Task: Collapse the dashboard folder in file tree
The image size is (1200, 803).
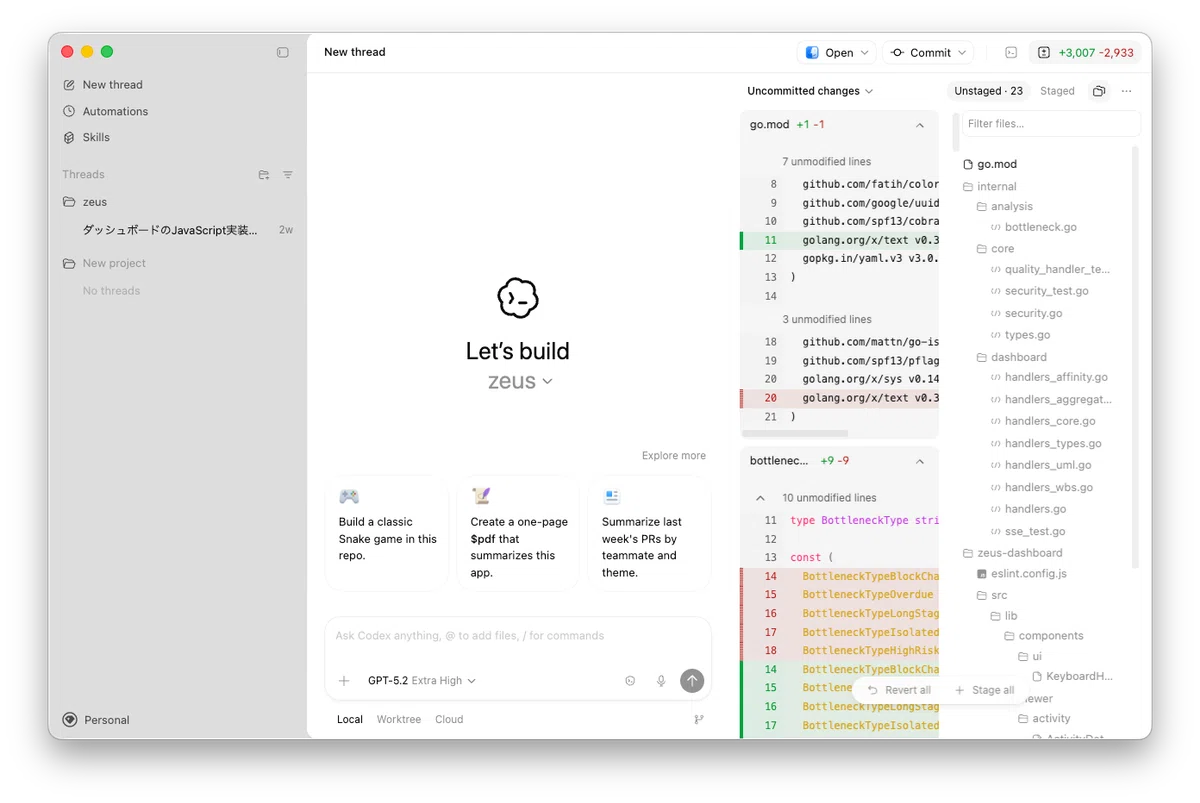Action: pos(1011,357)
